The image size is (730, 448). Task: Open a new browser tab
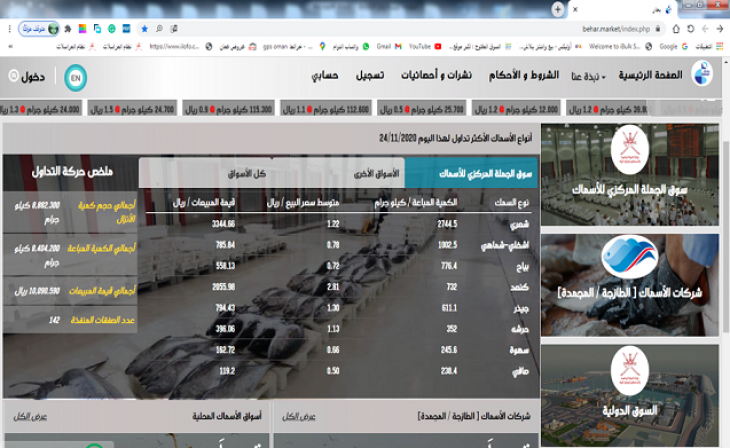[x=557, y=8]
